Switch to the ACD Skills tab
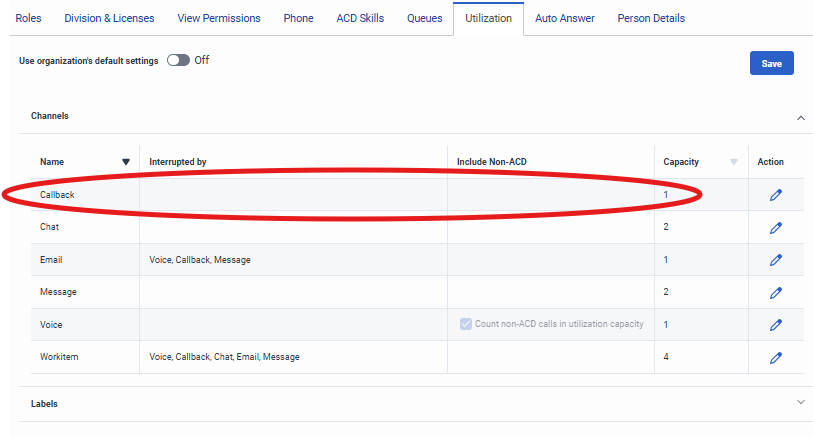The height and width of the screenshot is (437, 813). 360,18
